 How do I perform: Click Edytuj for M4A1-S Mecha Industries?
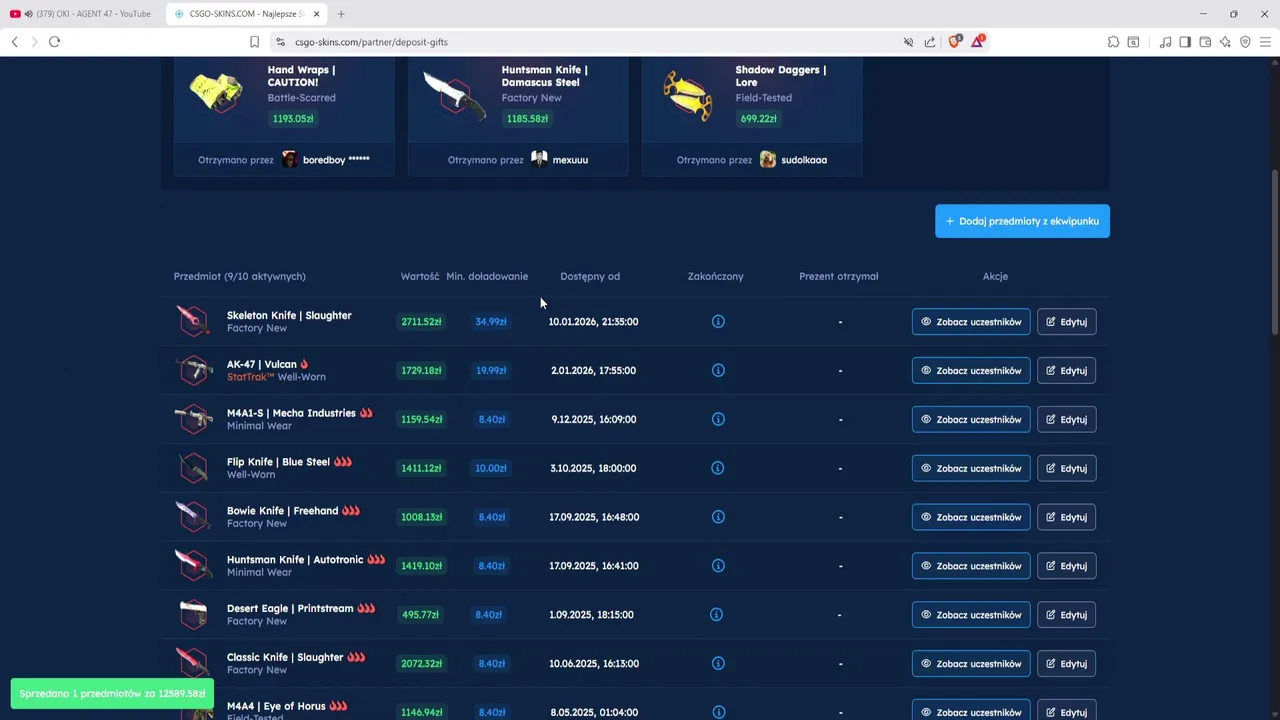(x=1067, y=419)
